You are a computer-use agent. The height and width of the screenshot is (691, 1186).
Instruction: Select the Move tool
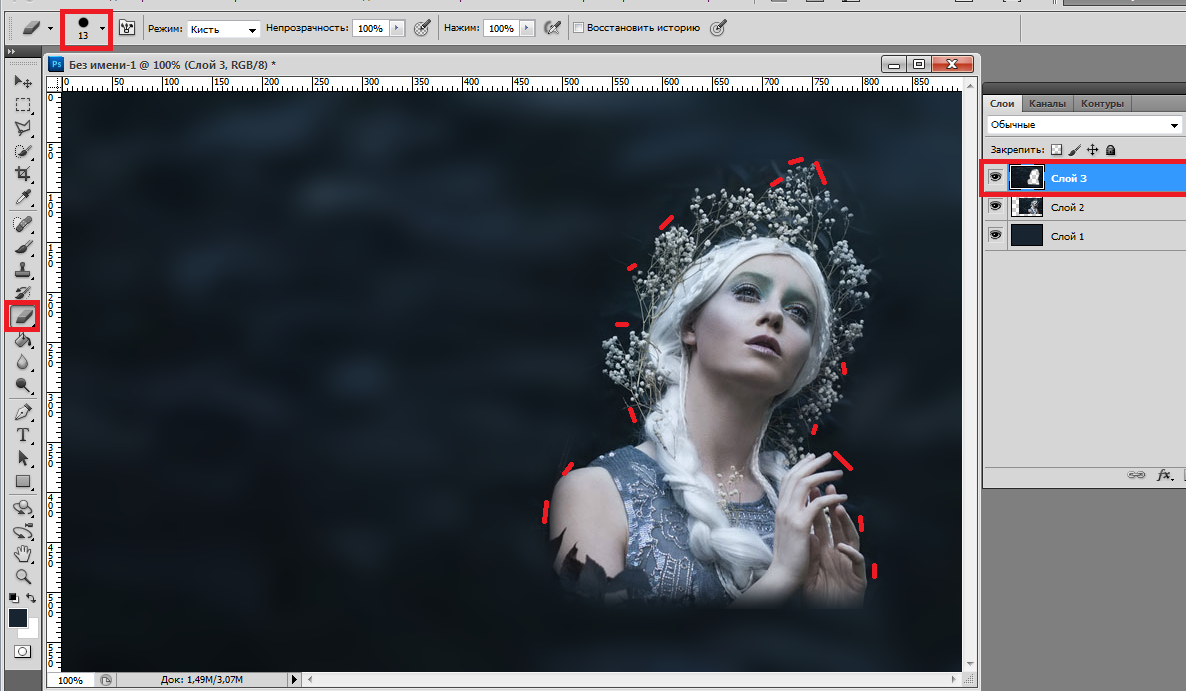[x=23, y=81]
